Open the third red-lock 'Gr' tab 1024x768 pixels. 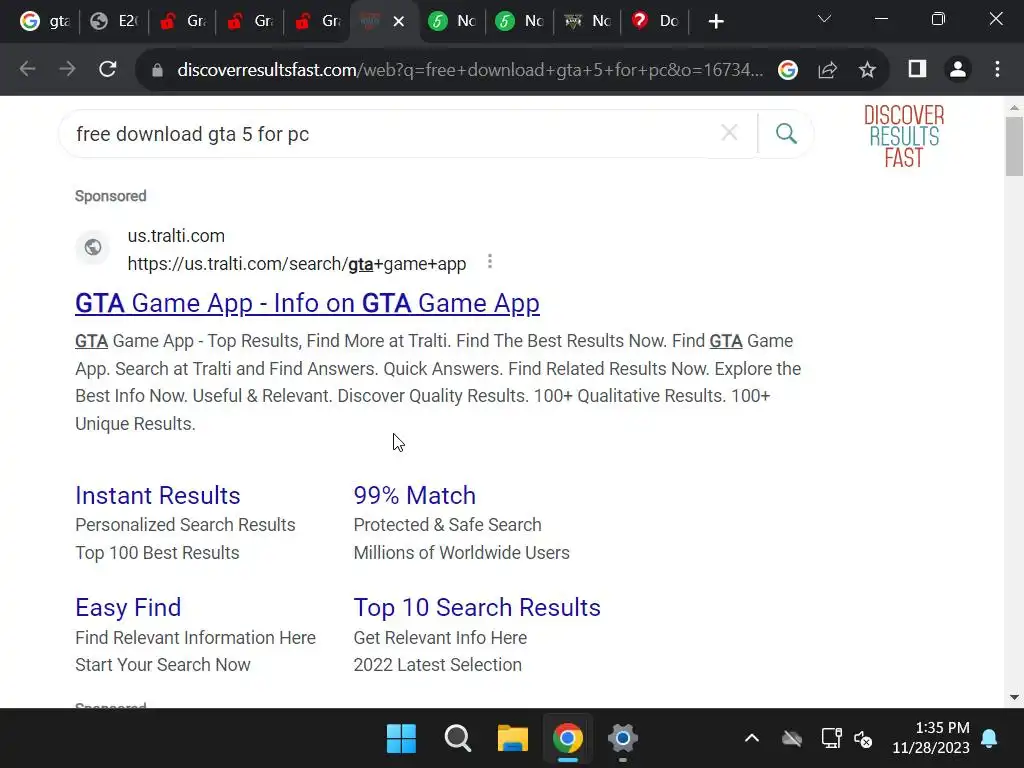(318, 21)
